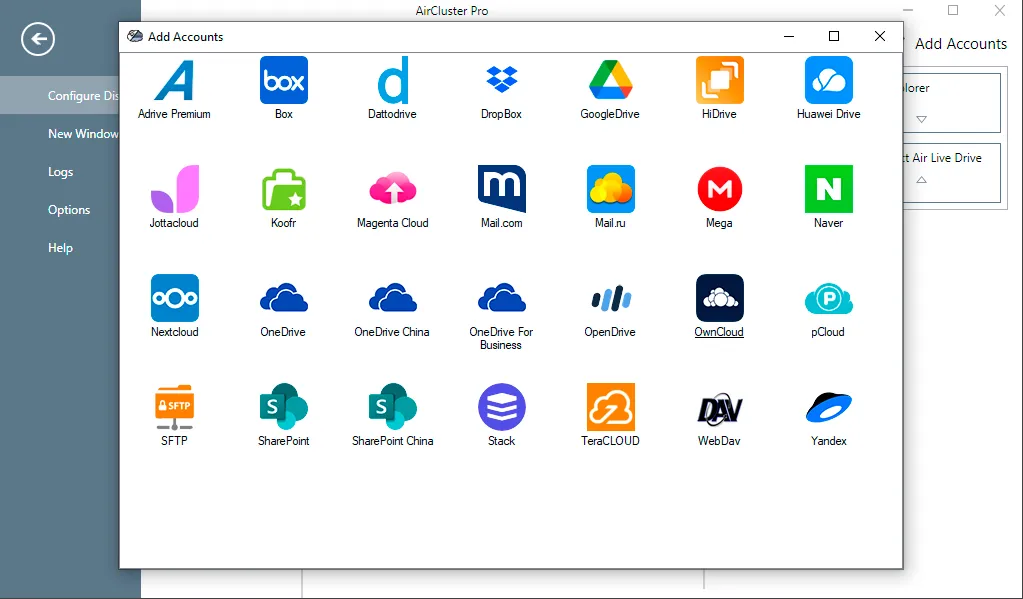Screen dimensions: 1023x599
Task: Open the Options page
Action: click(x=70, y=209)
